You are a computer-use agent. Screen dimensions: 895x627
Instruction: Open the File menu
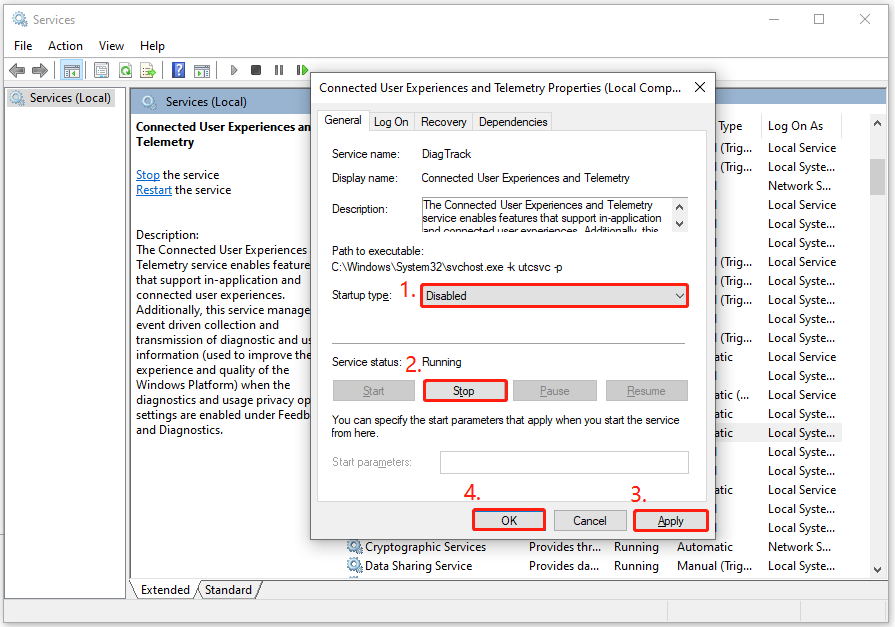[23, 46]
